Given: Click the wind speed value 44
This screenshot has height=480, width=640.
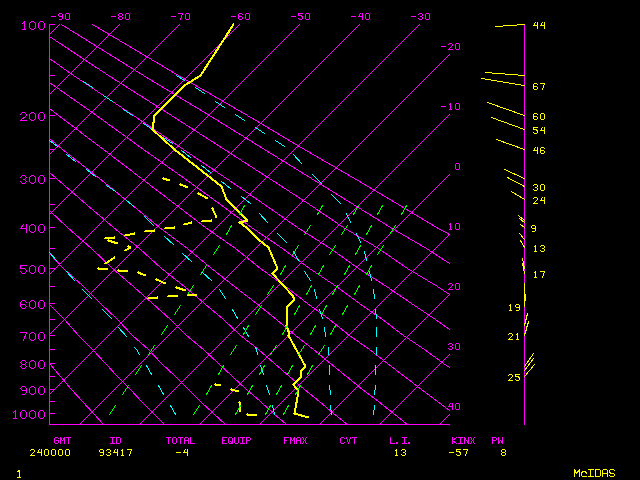Looking at the screenshot, I should 538,25.
